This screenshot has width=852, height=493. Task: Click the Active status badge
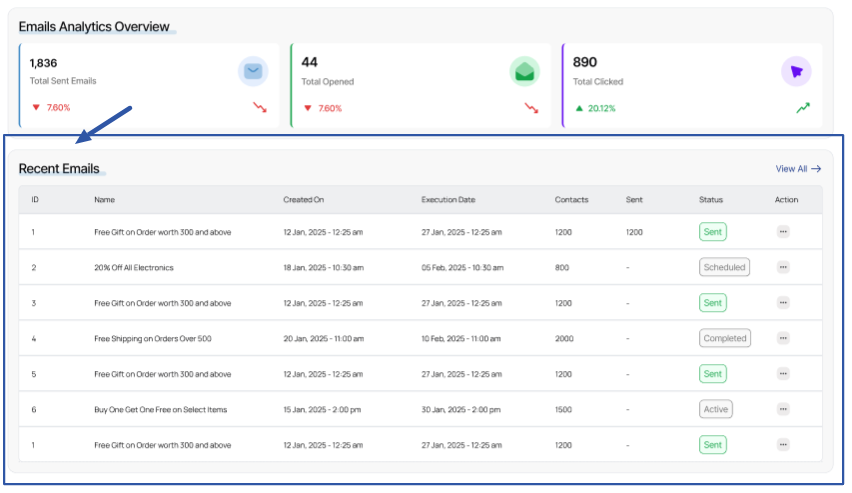pyautogui.click(x=715, y=409)
